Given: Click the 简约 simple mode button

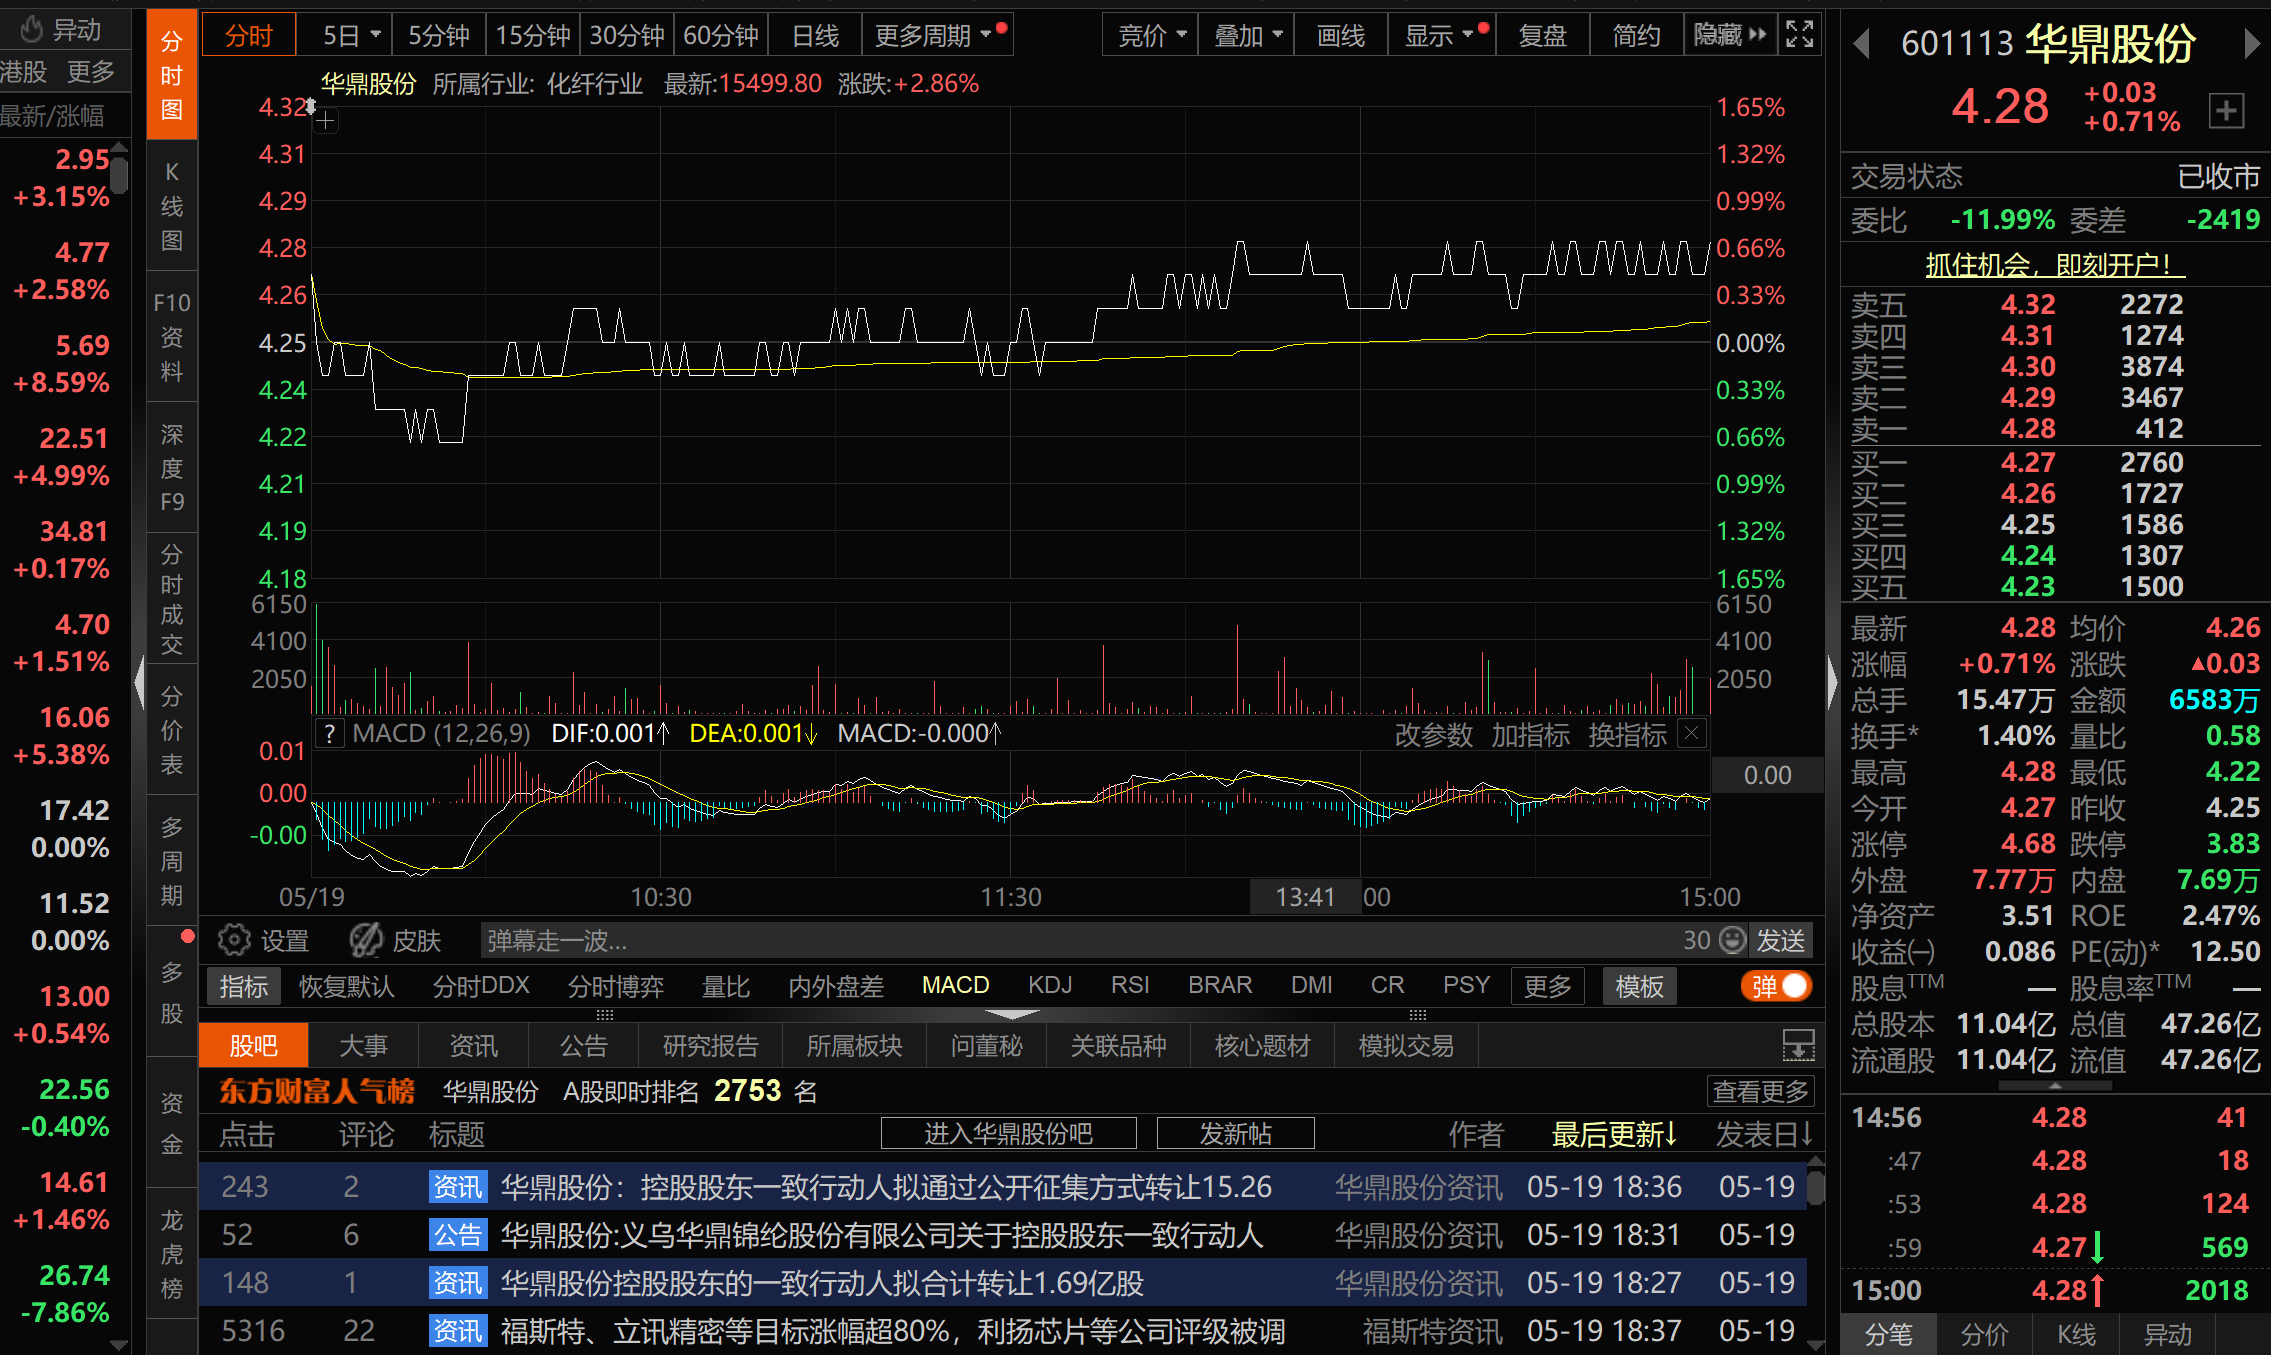Looking at the screenshot, I should [1636, 36].
